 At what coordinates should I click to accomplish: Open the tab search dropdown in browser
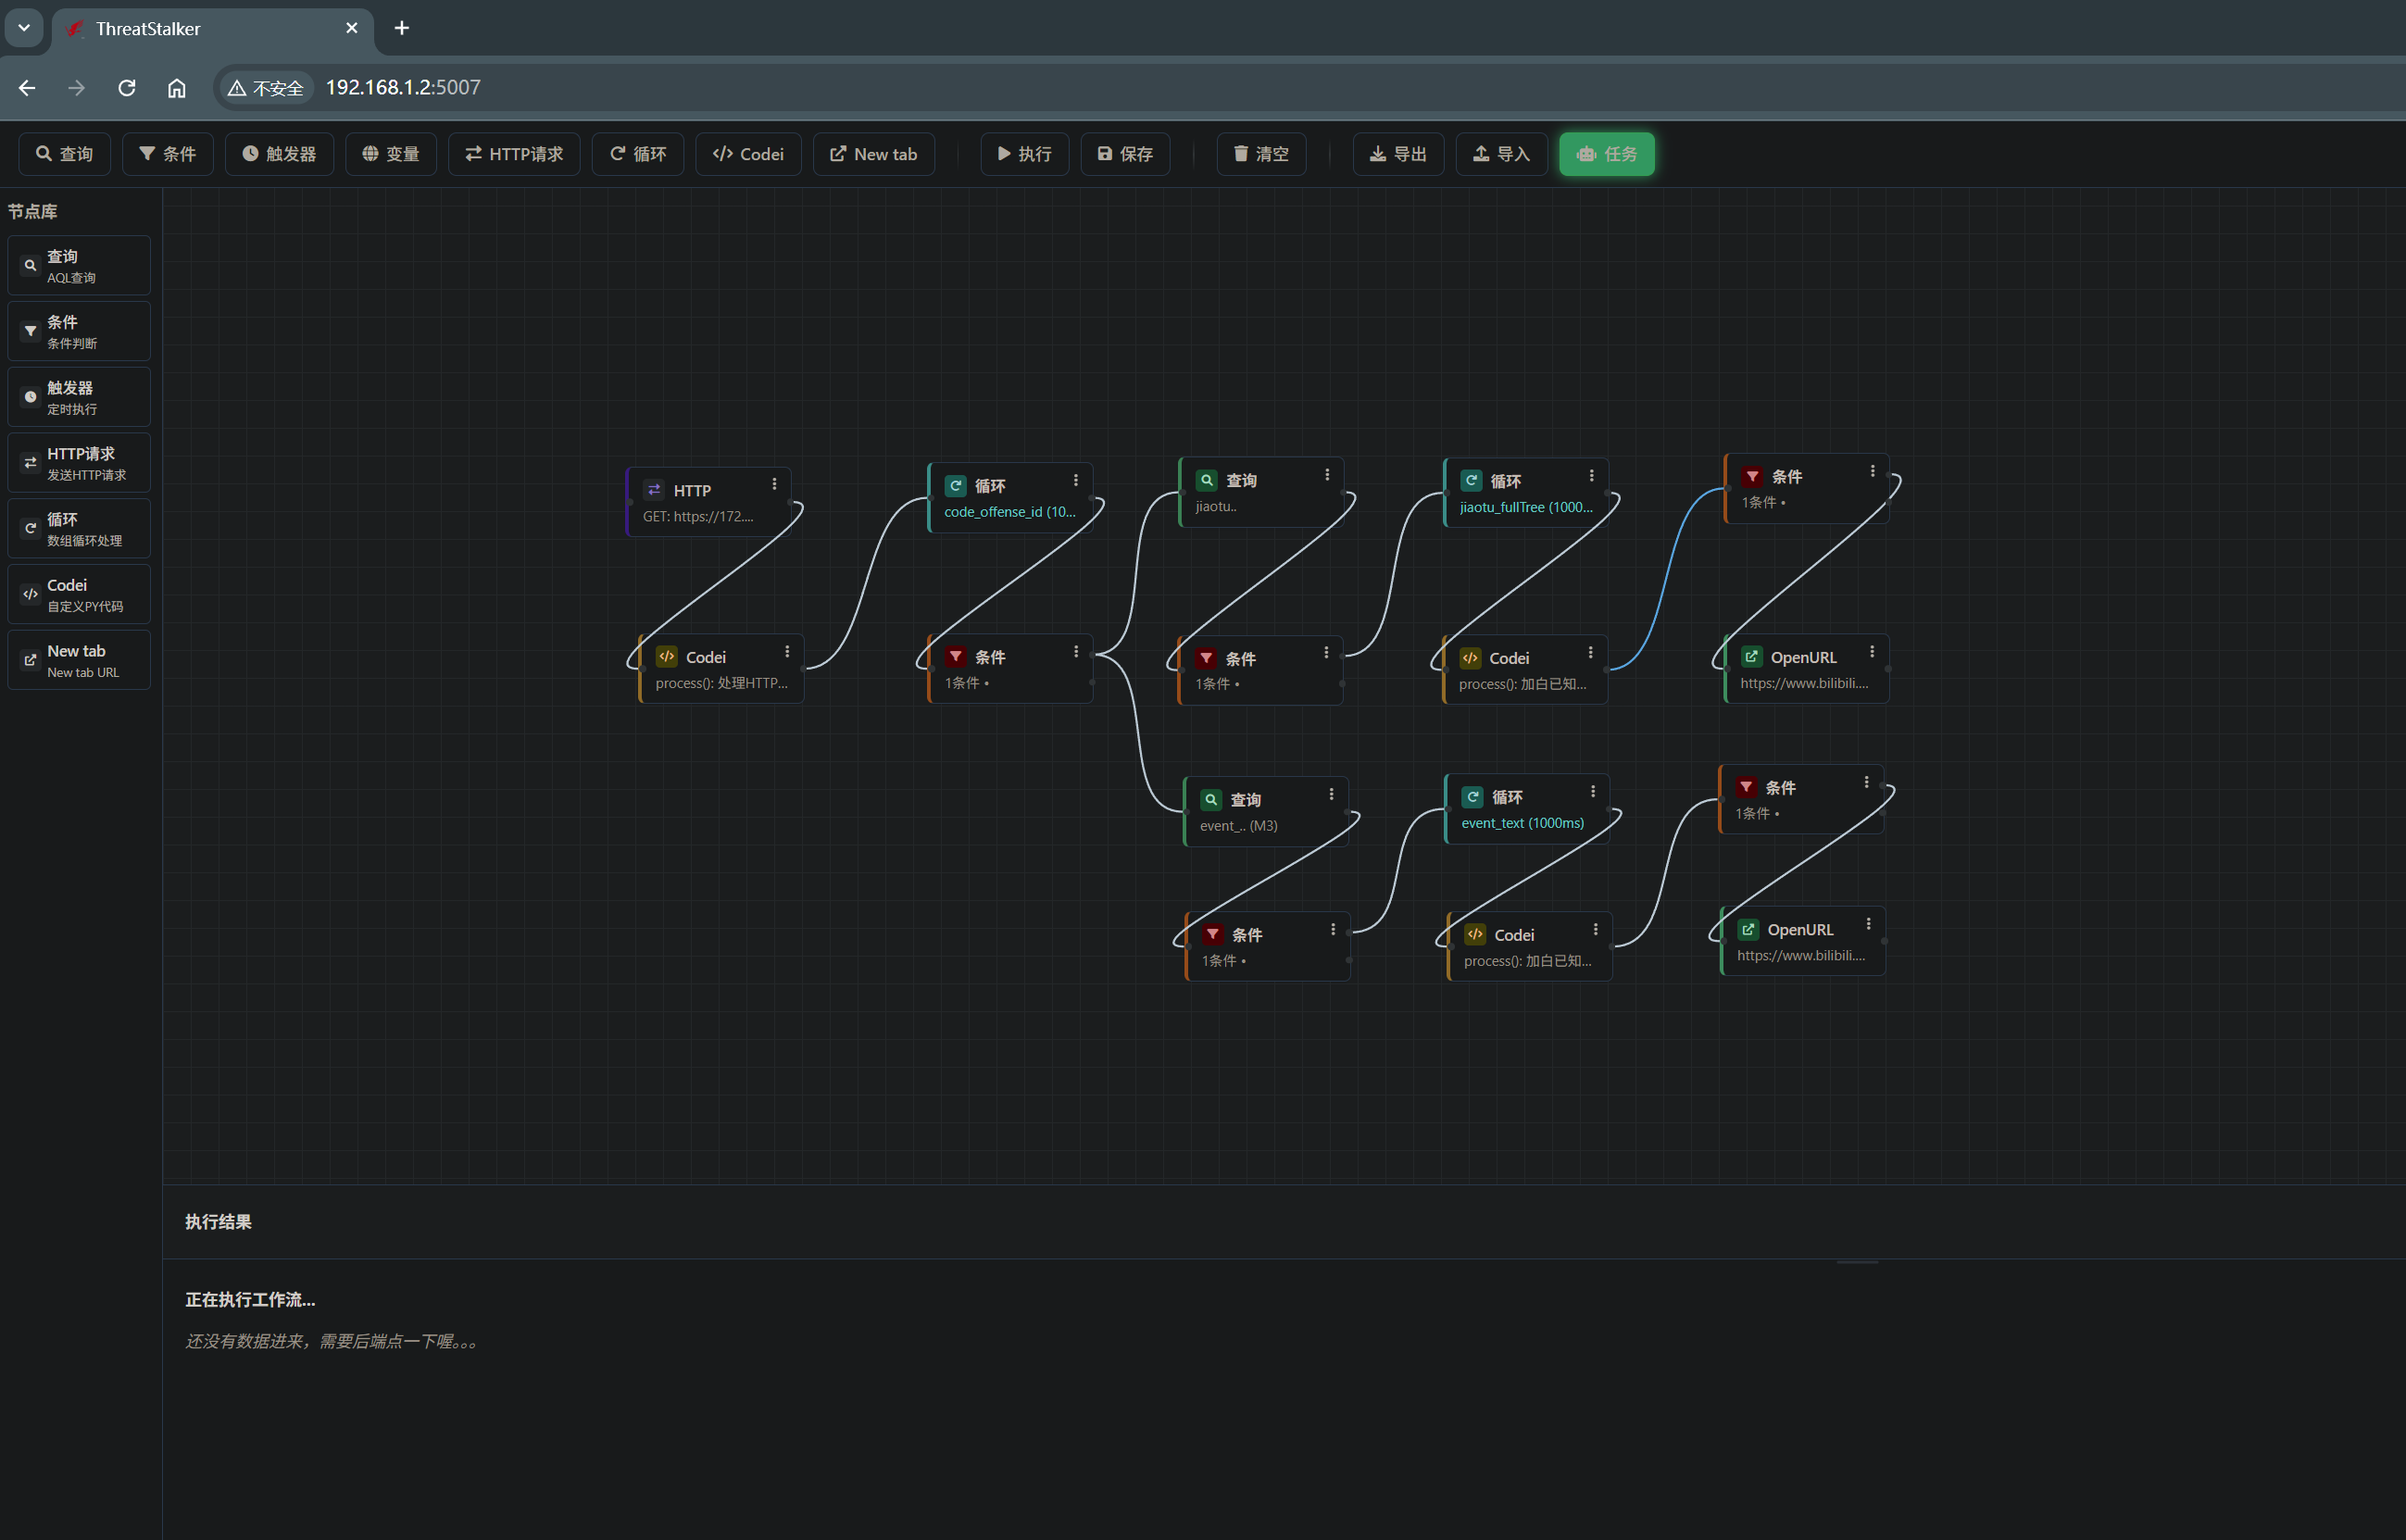tap(24, 28)
